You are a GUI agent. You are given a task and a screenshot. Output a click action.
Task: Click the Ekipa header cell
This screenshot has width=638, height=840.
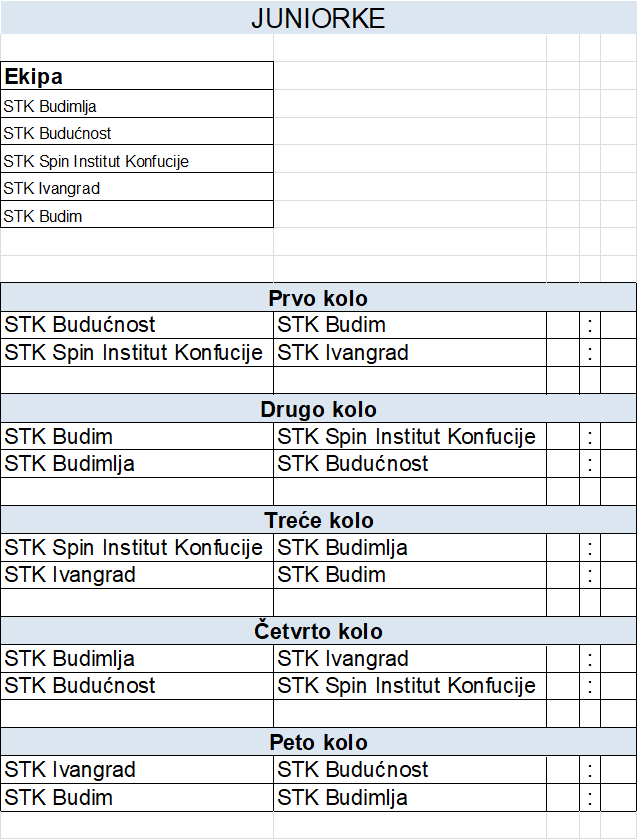137,76
